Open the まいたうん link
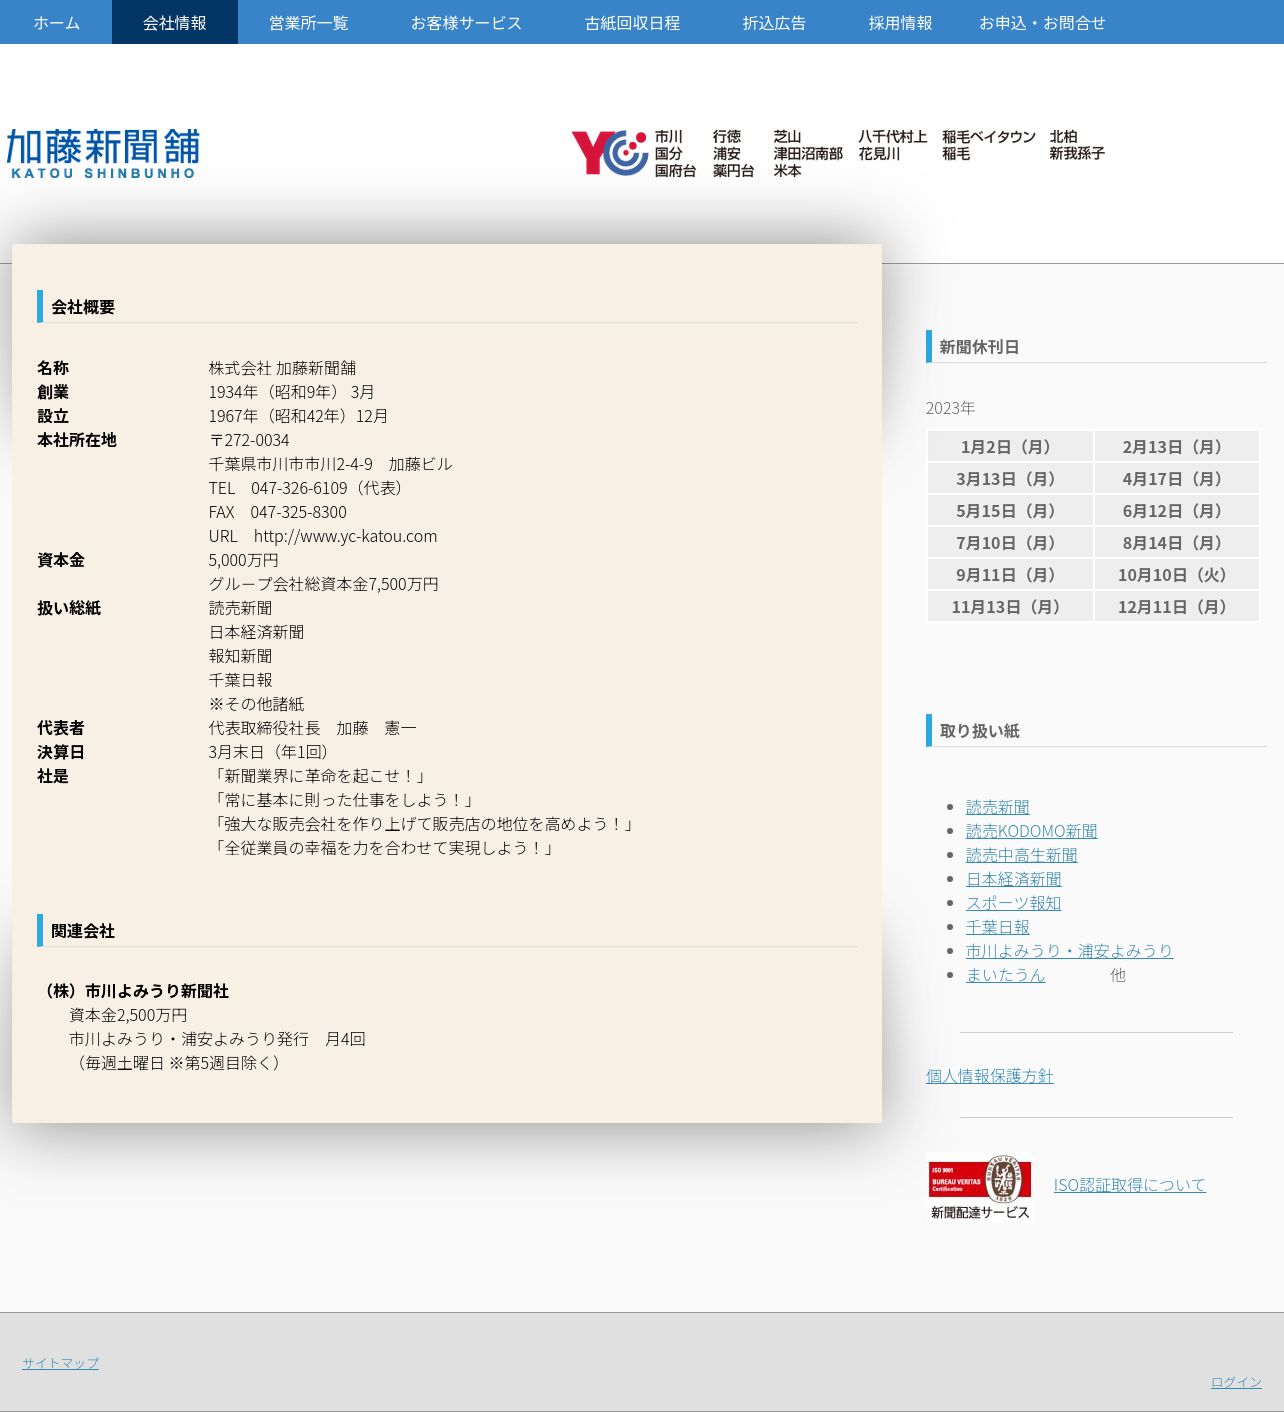The height and width of the screenshot is (1412, 1284). 1005,975
